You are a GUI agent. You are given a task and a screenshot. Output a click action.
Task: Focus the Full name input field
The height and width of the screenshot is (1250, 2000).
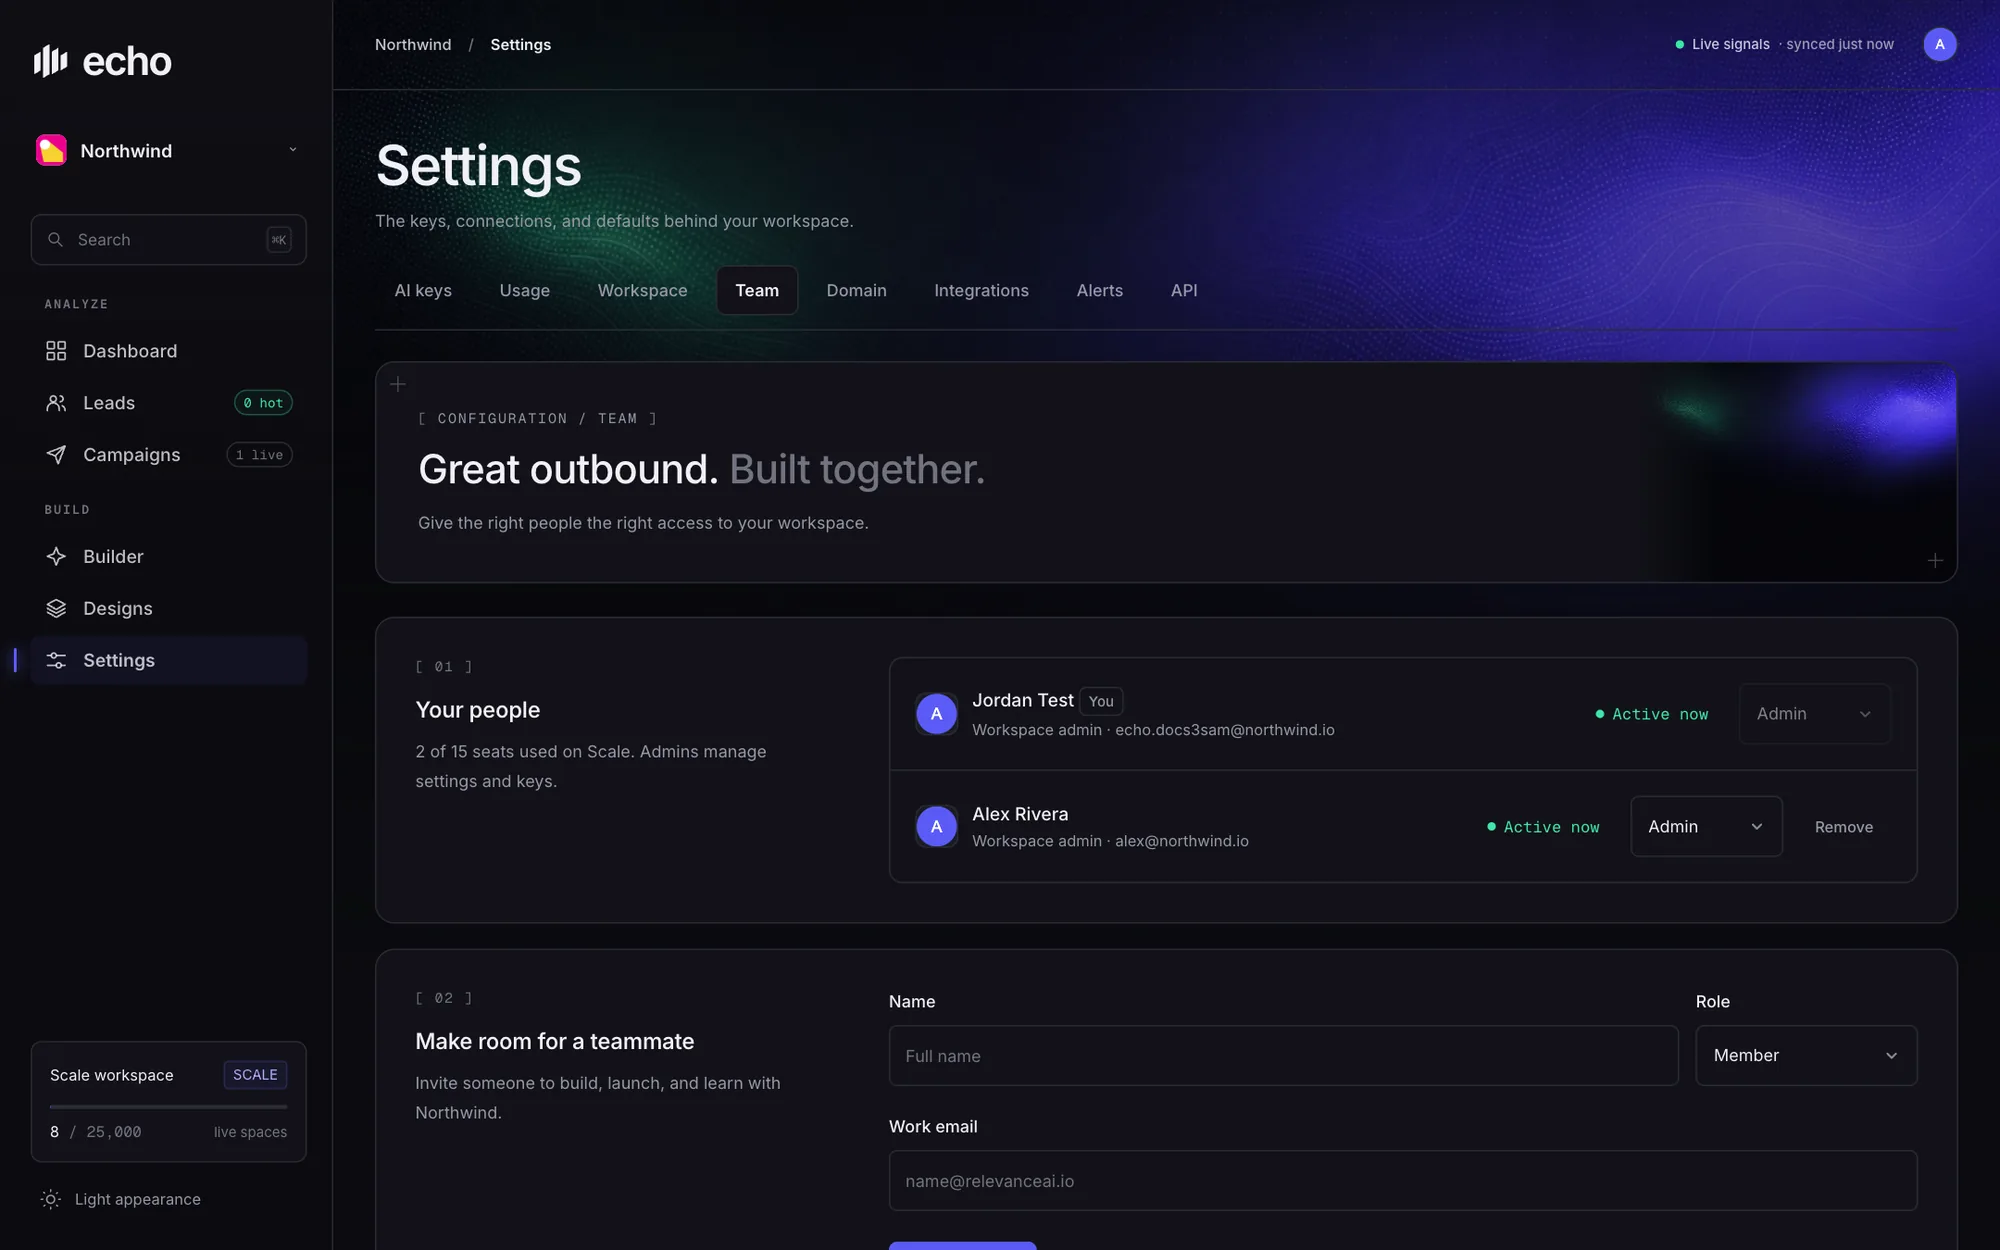click(x=1283, y=1056)
